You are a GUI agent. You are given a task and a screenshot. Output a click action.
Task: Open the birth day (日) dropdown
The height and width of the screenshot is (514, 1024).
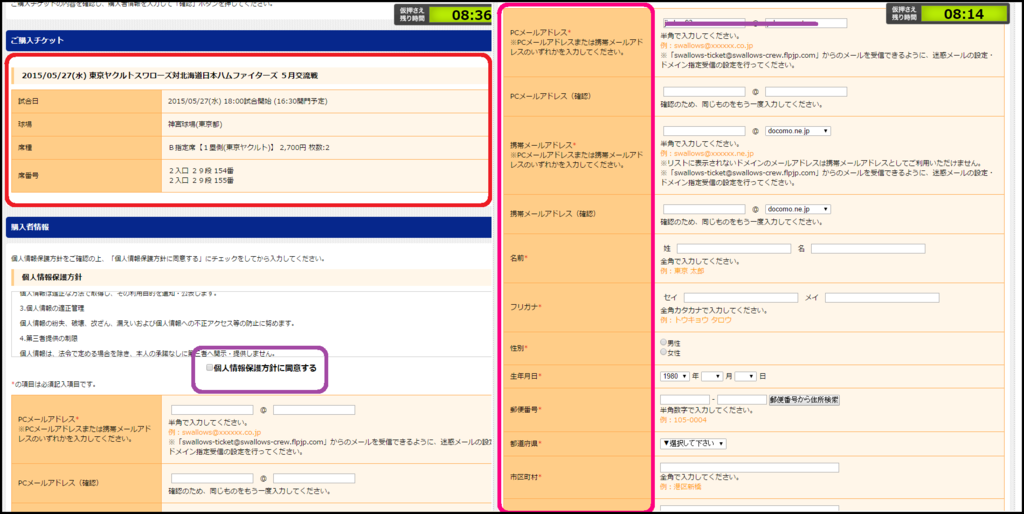tap(745, 376)
